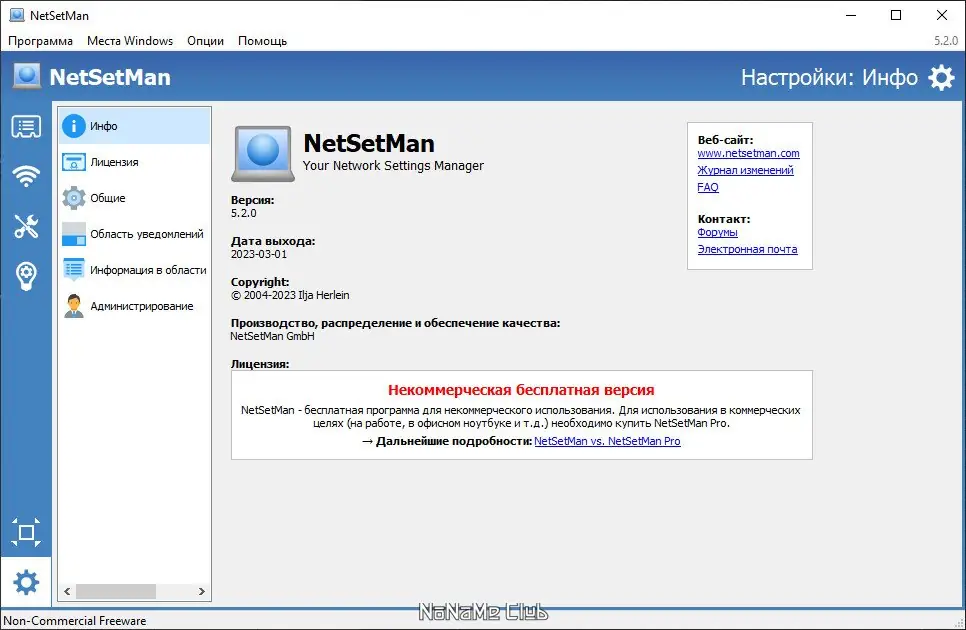The image size is (966, 630).
Task: Click the gear icon beside Общие
Action: click(x=74, y=198)
